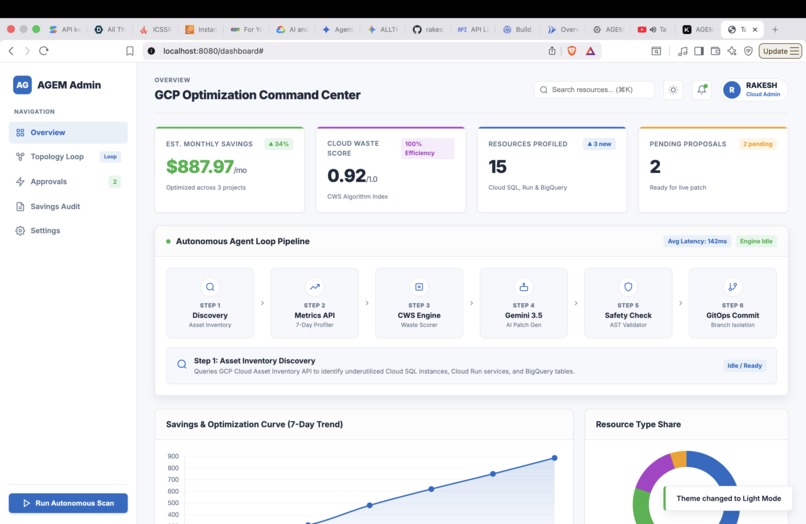Screen dimensions: 806x524
Task: Go to Approvals page
Action: point(68,182)
